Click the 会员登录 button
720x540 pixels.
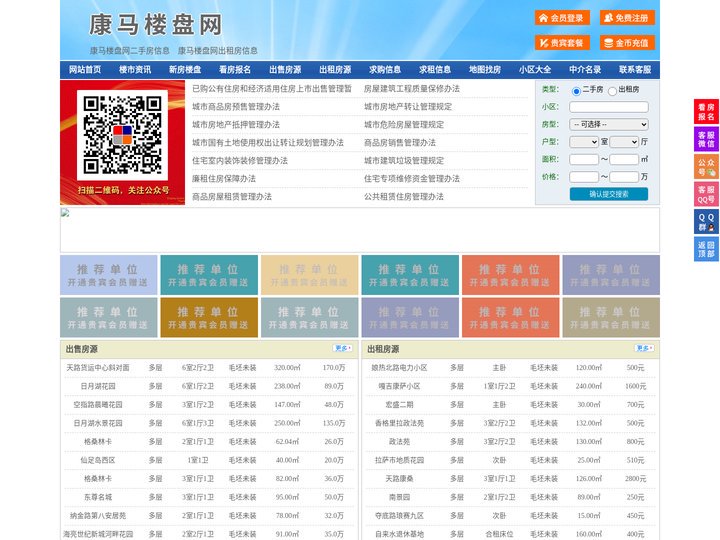pyautogui.click(x=562, y=18)
